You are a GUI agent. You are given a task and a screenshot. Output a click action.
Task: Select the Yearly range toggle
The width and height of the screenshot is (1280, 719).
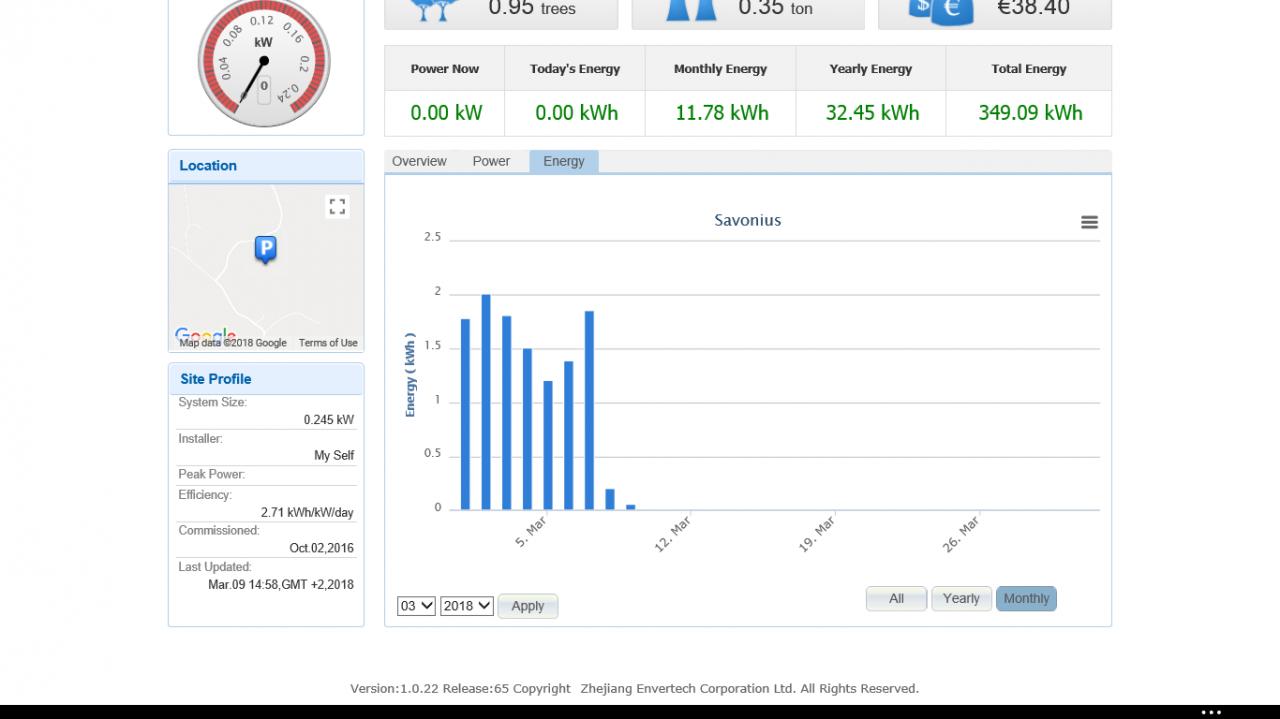961,598
